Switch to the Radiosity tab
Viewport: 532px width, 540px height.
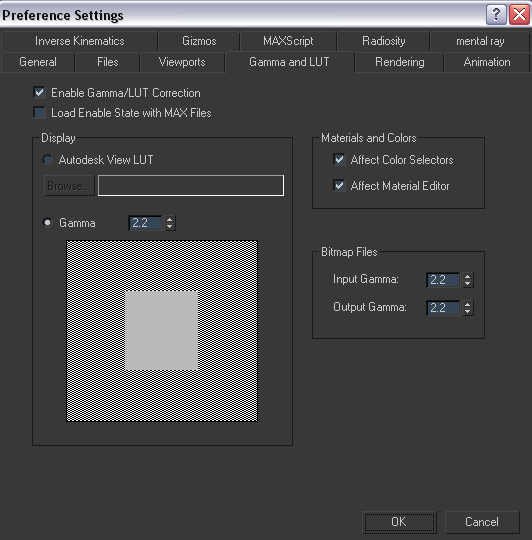[x=384, y=41]
